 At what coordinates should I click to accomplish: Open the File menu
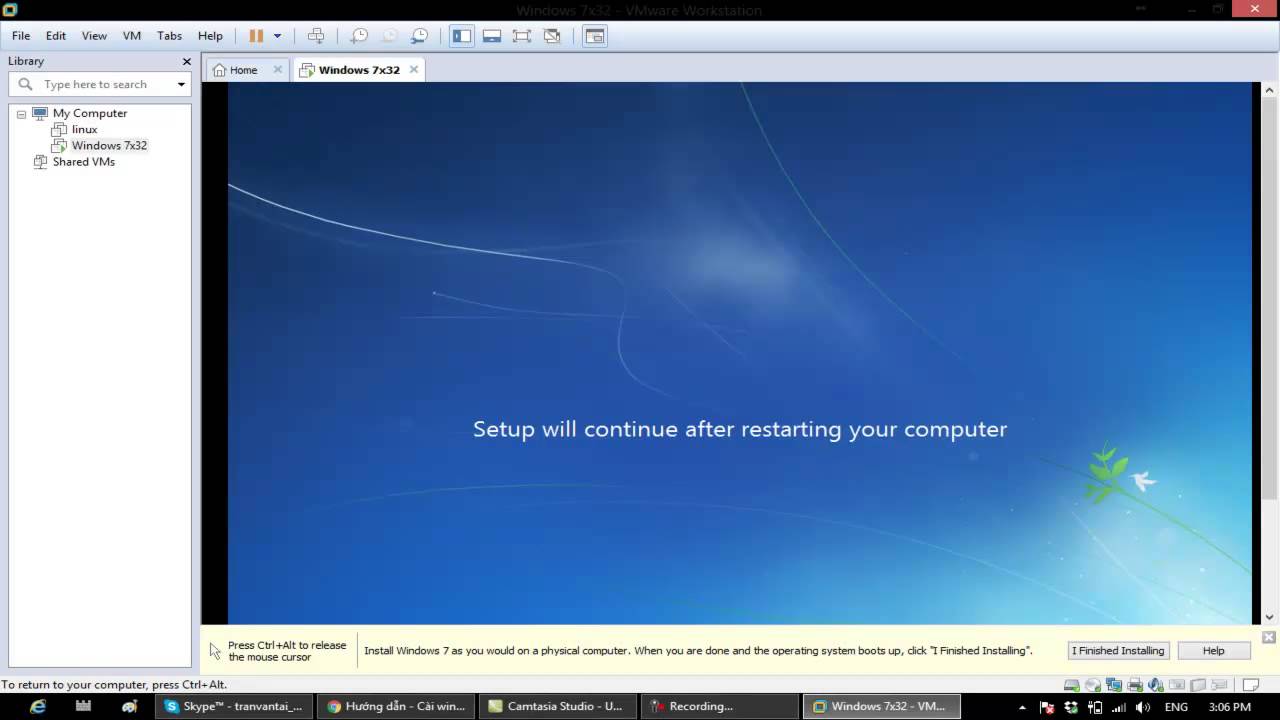(21, 36)
